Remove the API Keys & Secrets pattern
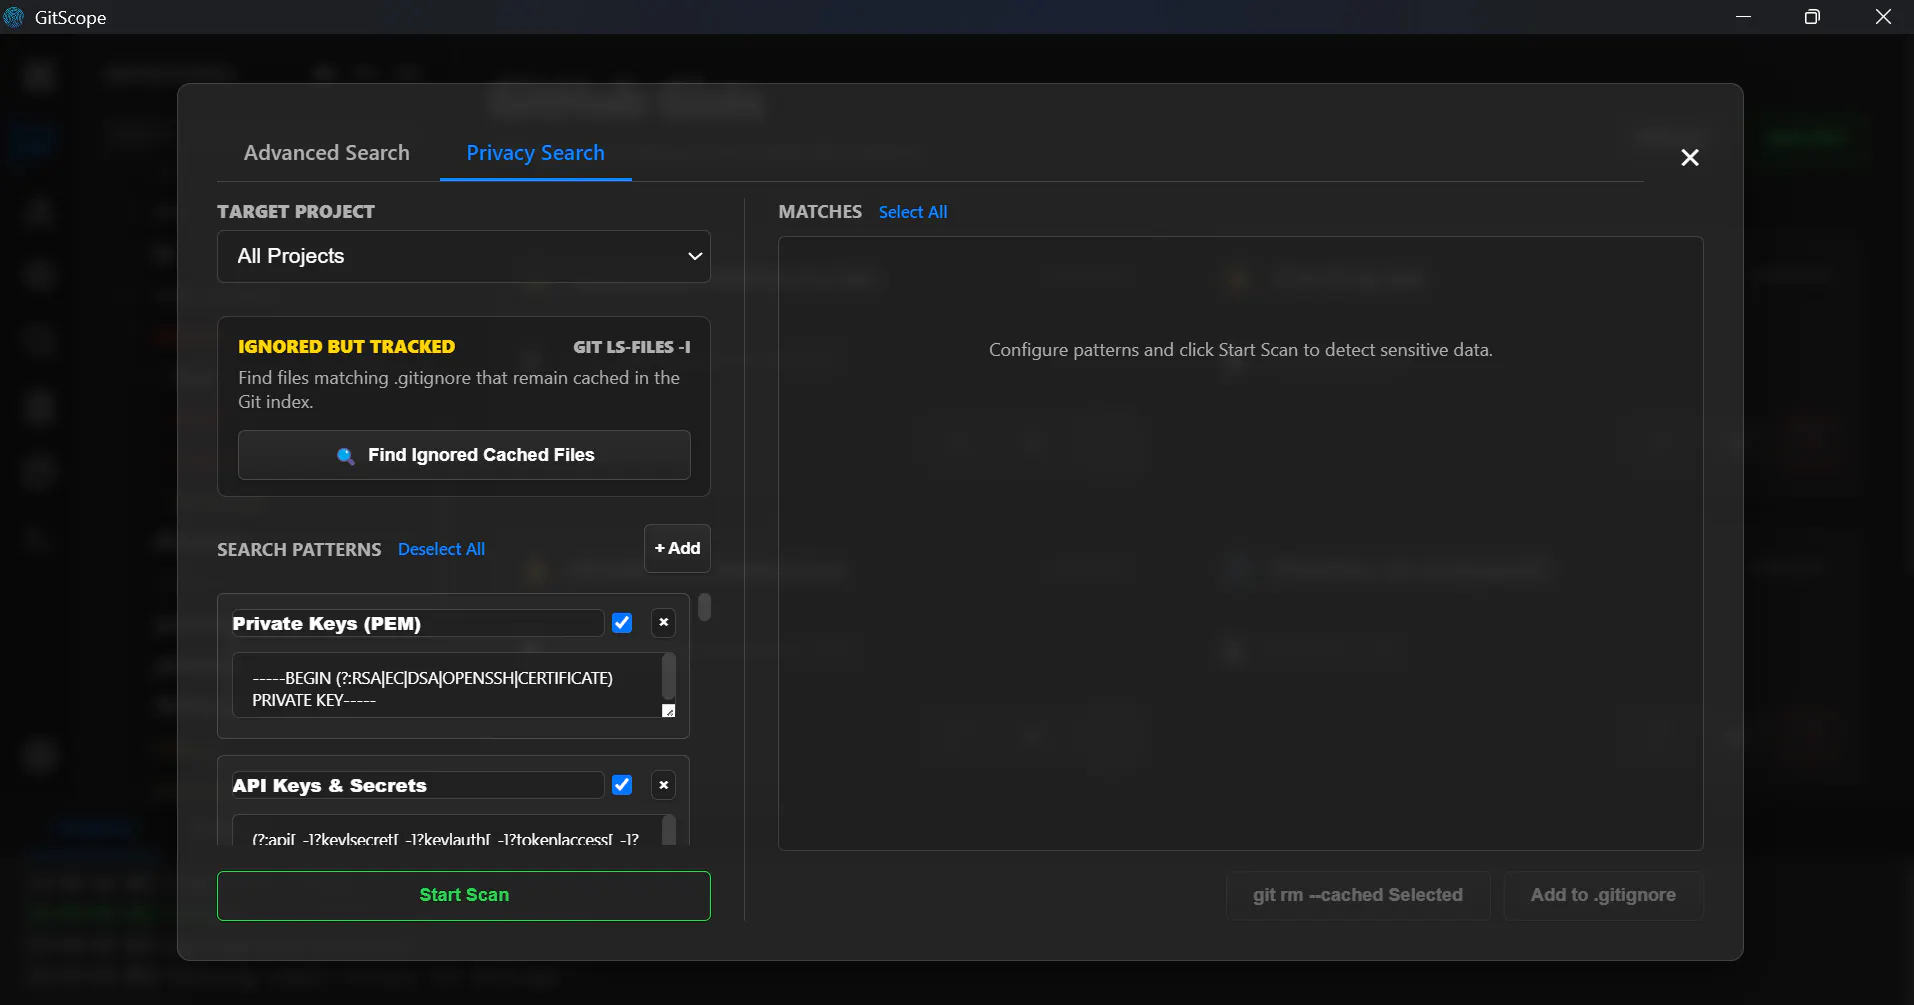Screen dimensions: 1914x1005 point(663,785)
